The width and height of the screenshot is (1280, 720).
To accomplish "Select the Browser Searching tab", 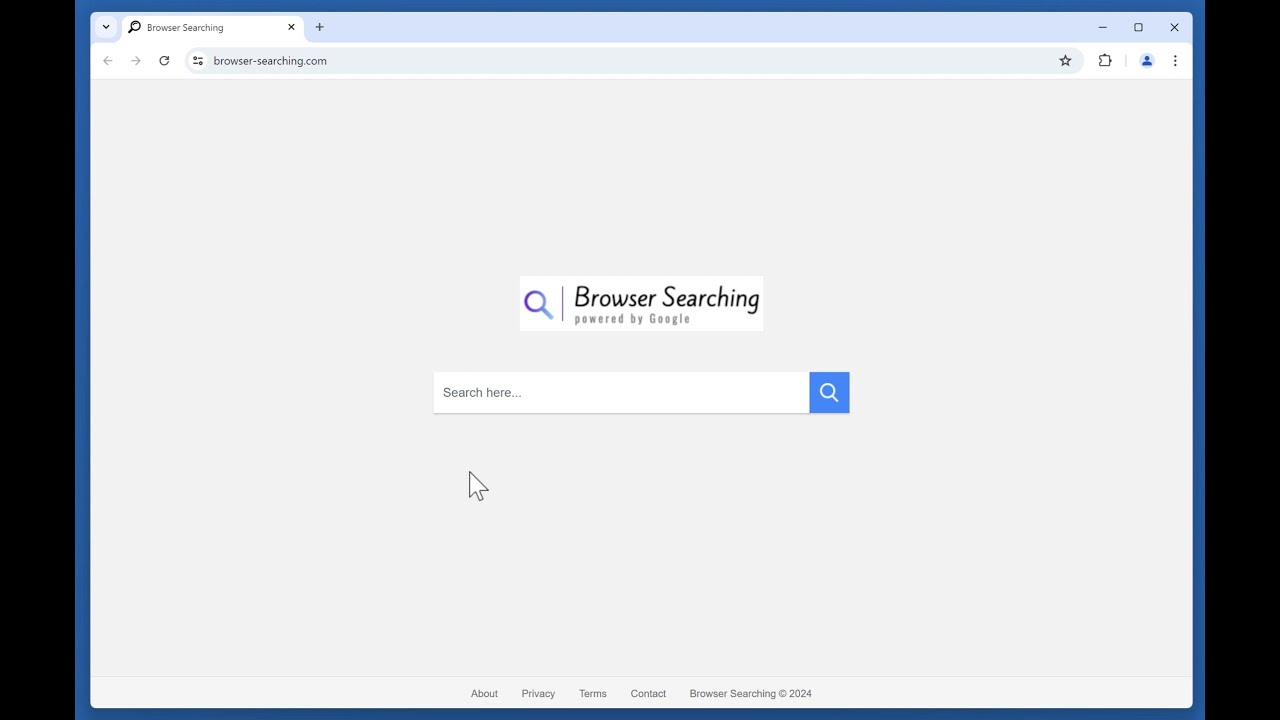I will click(x=212, y=28).
